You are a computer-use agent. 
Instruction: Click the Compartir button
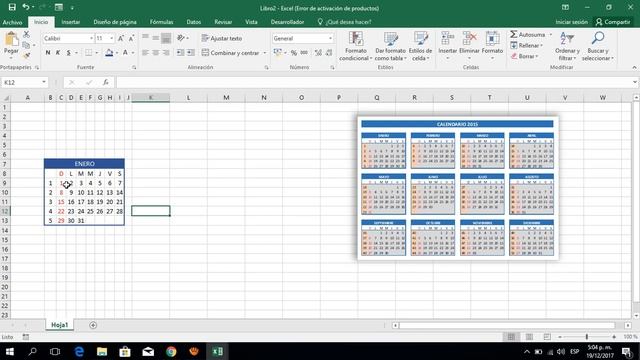613,22
